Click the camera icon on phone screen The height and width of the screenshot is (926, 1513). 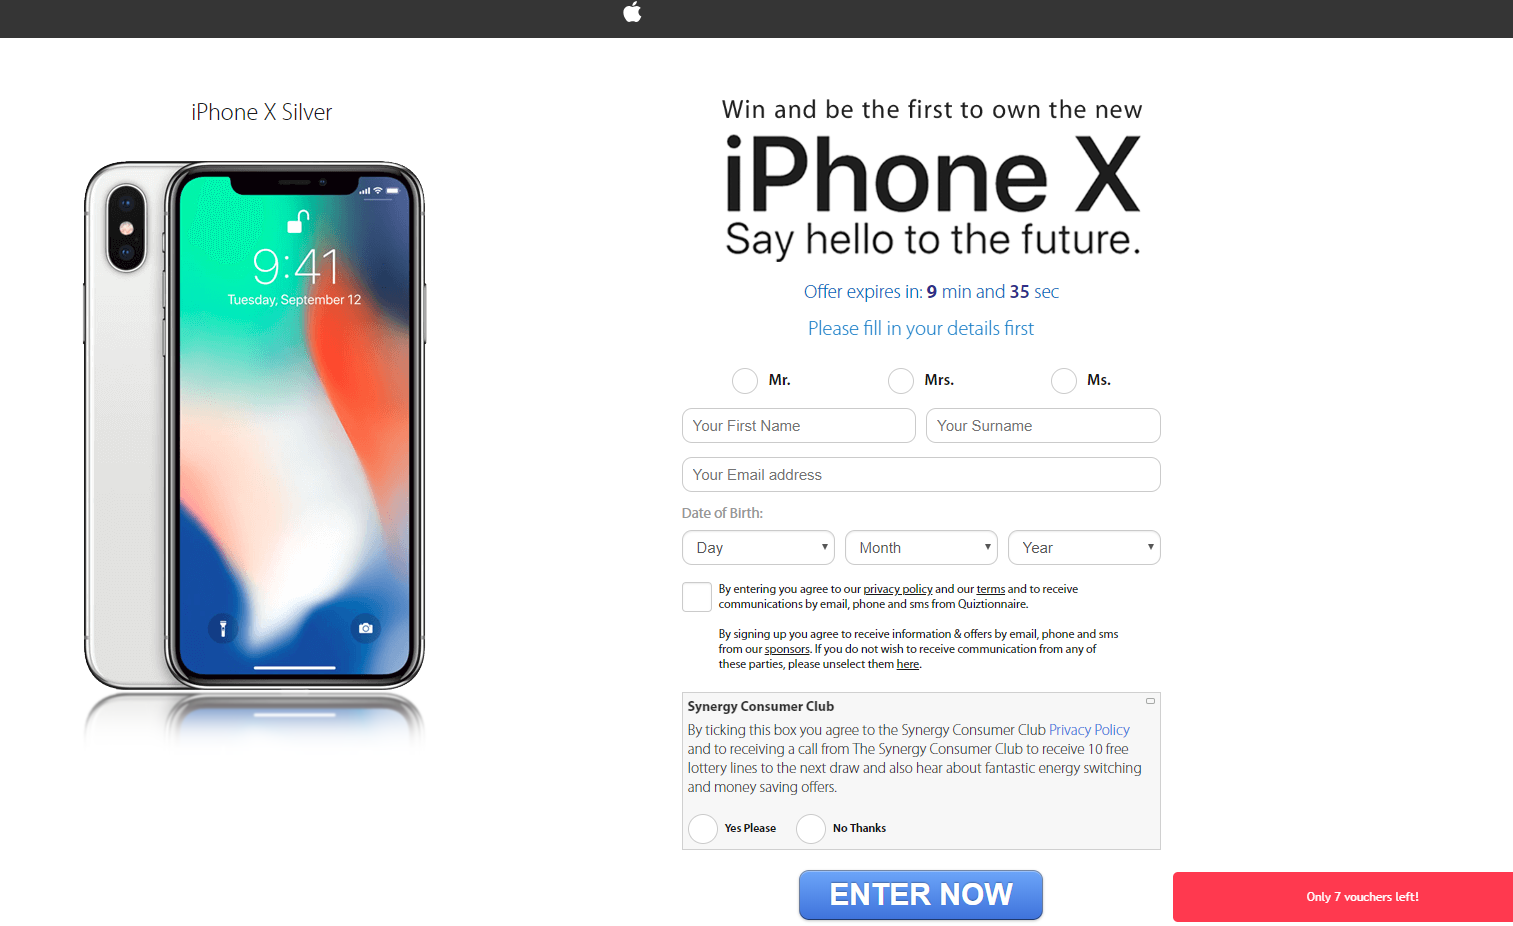pyautogui.click(x=366, y=628)
